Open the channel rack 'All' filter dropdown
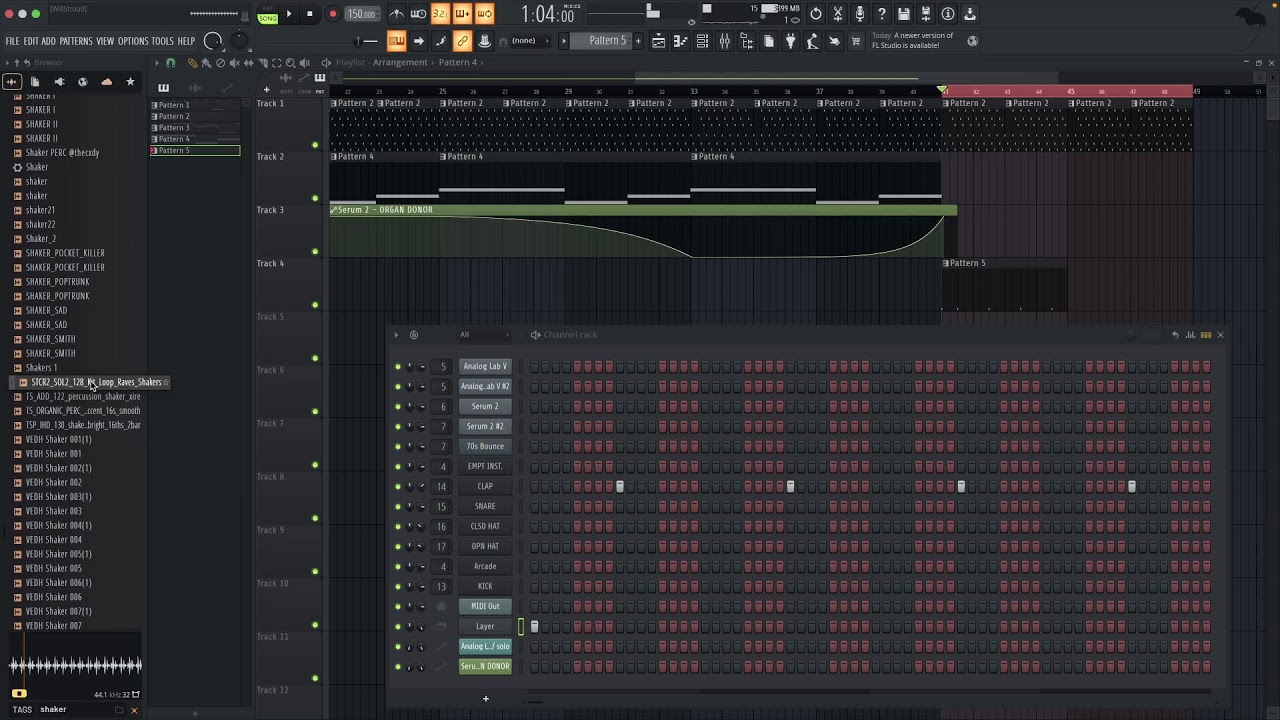The width and height of the screenshot is (1280, 720). click(484, 335)
